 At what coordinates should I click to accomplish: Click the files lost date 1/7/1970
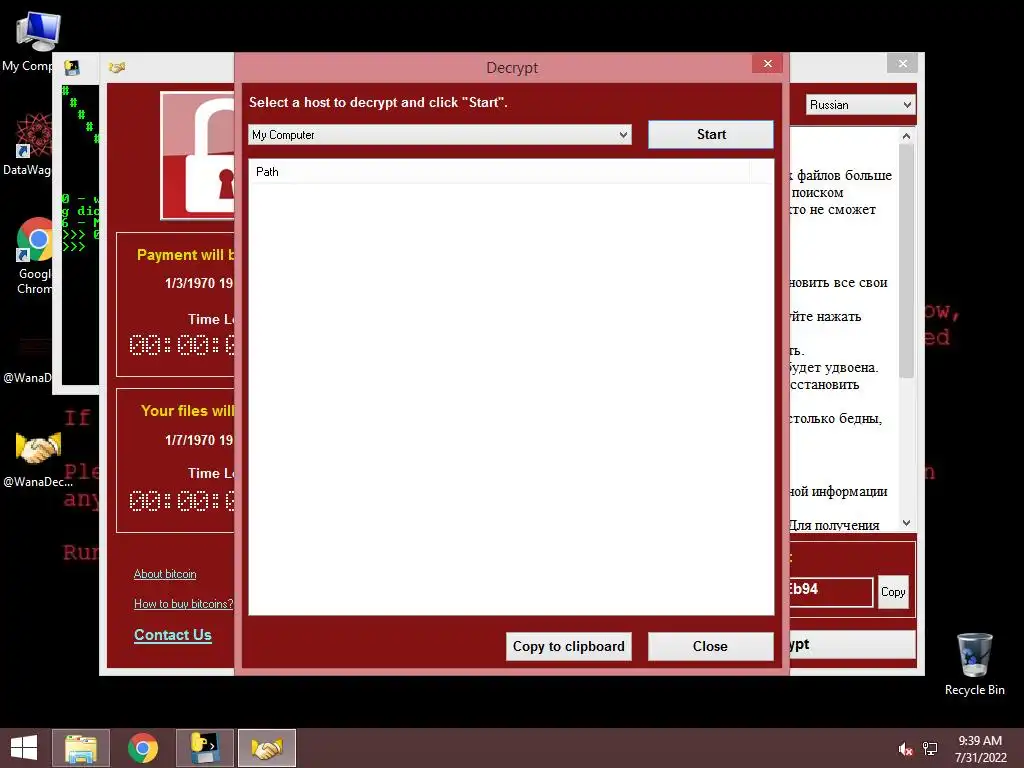[199, 440]
